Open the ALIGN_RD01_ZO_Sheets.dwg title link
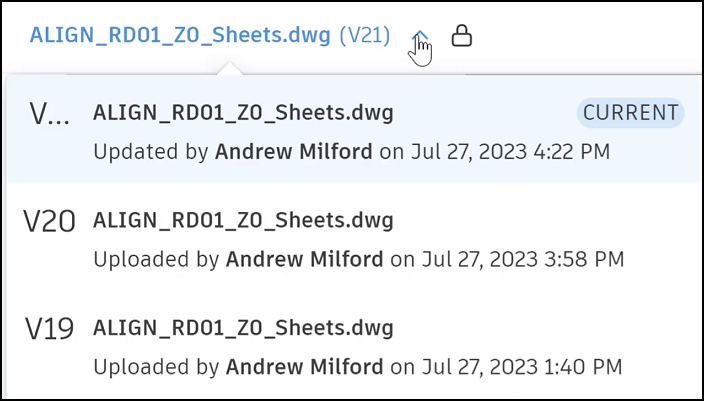 tap(180, 36)
